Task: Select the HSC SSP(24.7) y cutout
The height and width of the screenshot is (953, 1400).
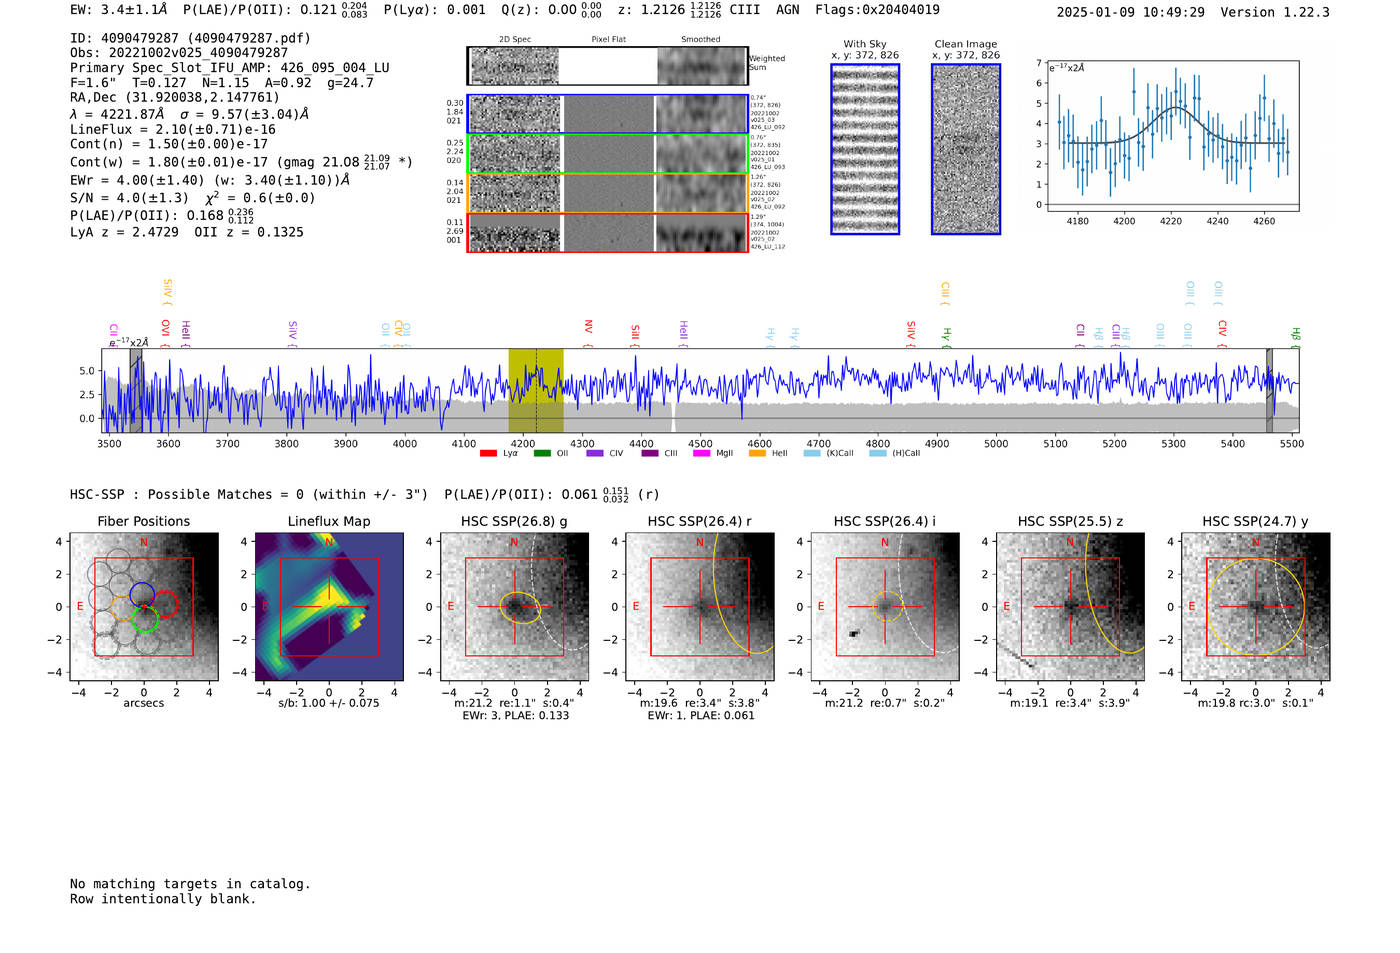Action: pos(1256,607)
